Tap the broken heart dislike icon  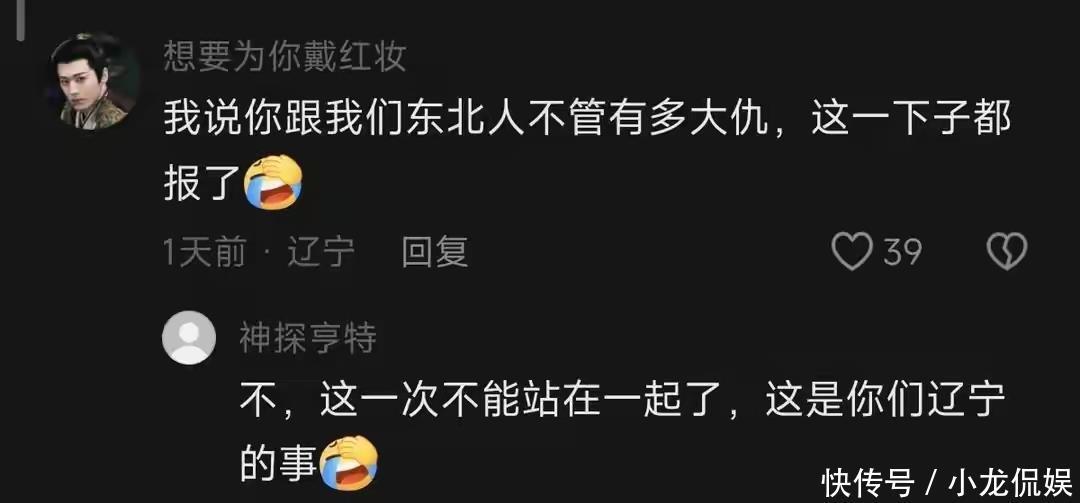click(x=1007, y=252)
